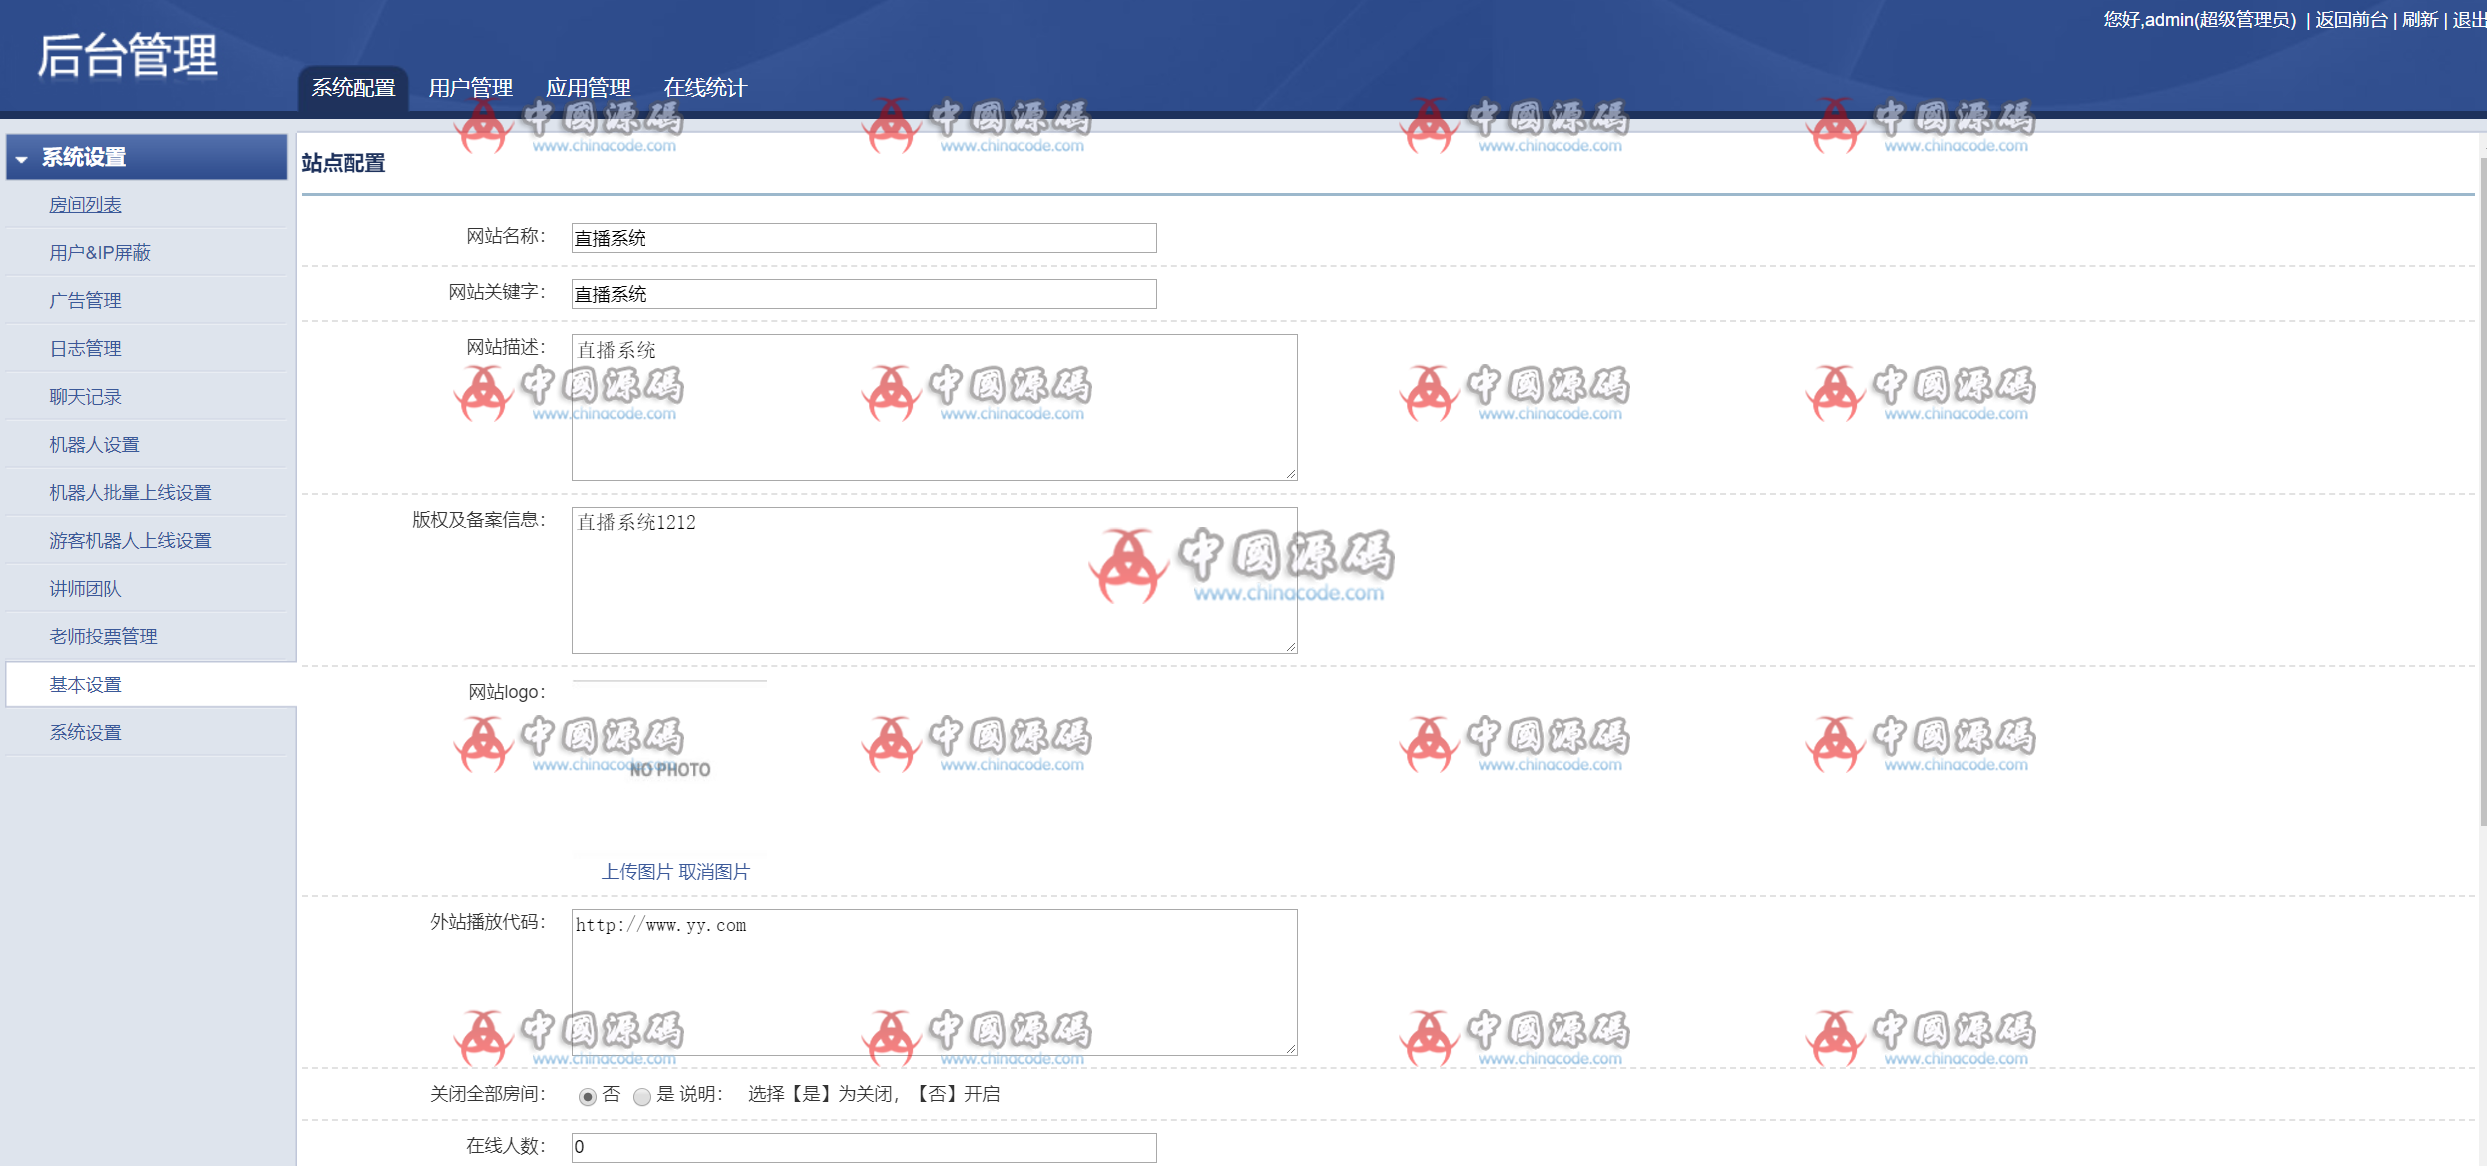This screenshot has height=1166, width=2487.
Task: Open the 房间列表 sidebar link
Action: coord(85,205)
